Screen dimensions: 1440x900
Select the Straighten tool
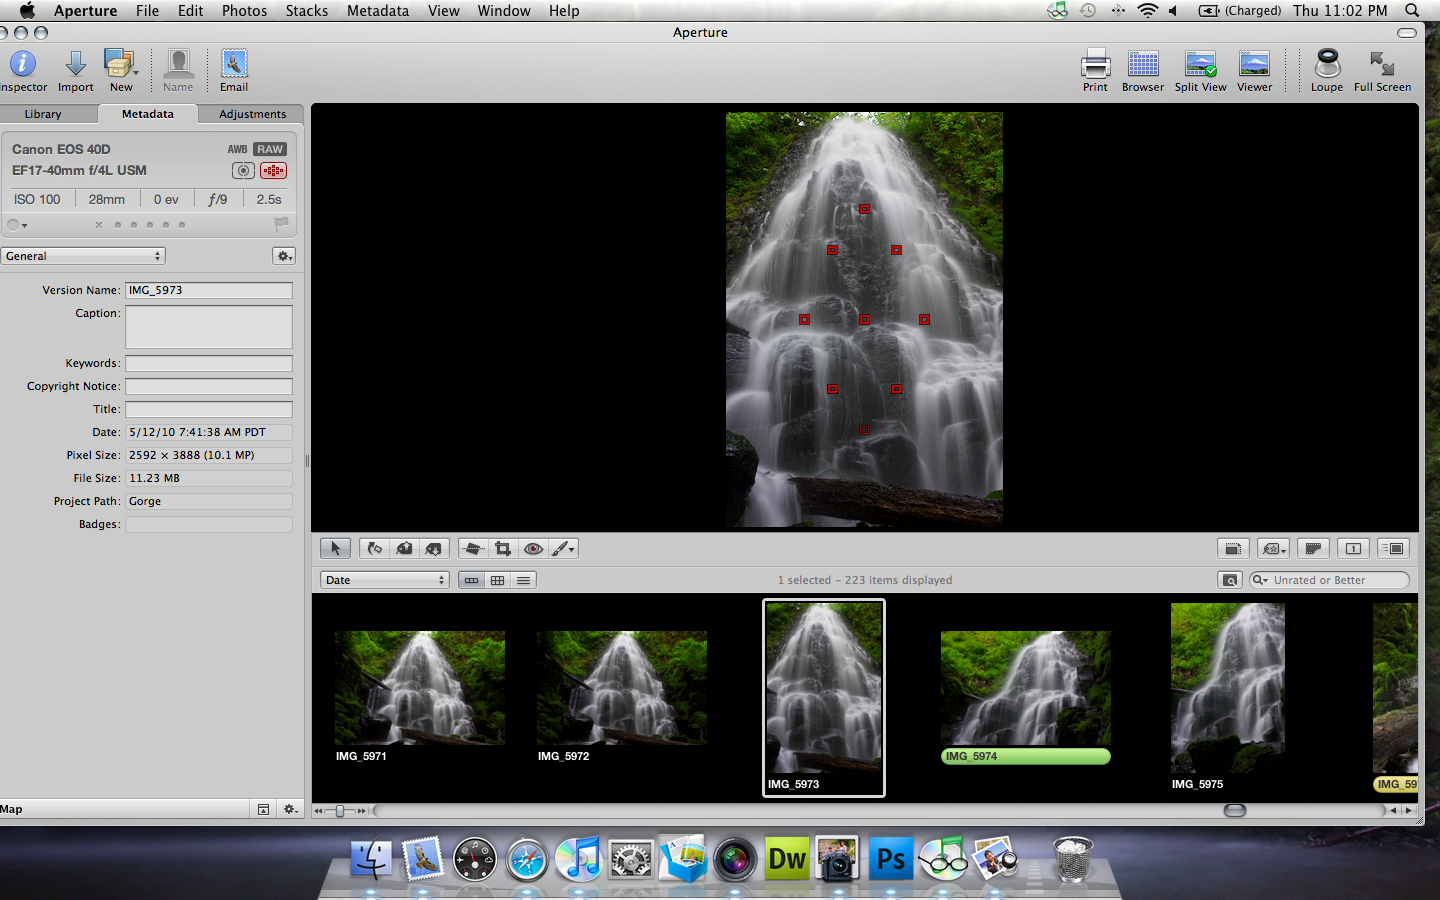click(474, 548)
